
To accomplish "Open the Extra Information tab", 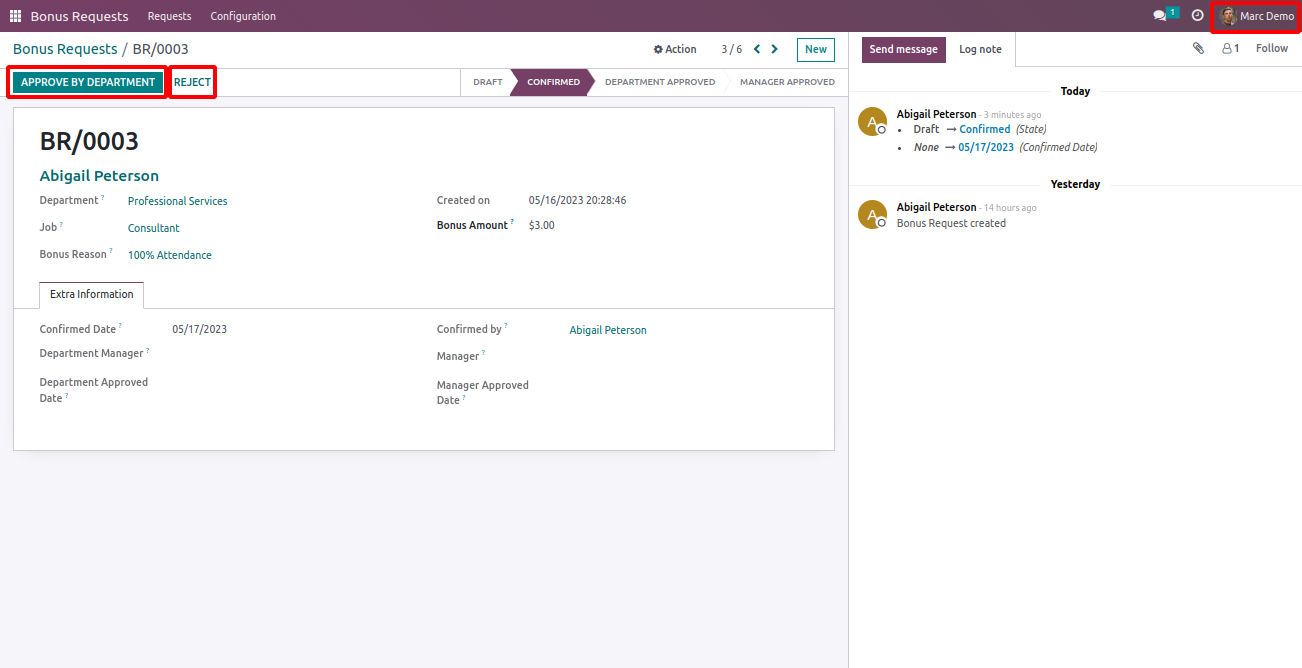I will point(91,295).
